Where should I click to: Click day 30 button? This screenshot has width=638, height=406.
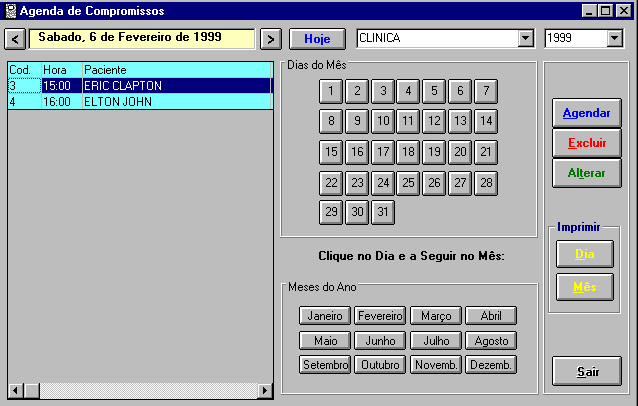pyautogui.click(x=357, y=212)
